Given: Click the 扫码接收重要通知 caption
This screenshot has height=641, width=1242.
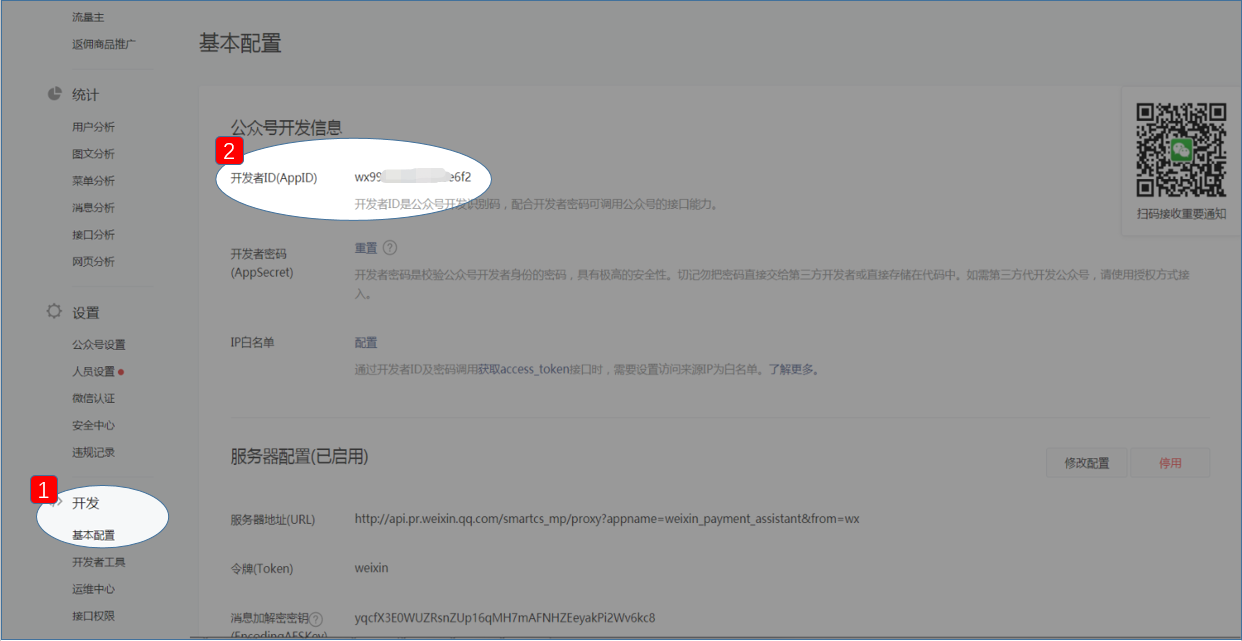Looking at the screenshot, I should (1181, 214).
